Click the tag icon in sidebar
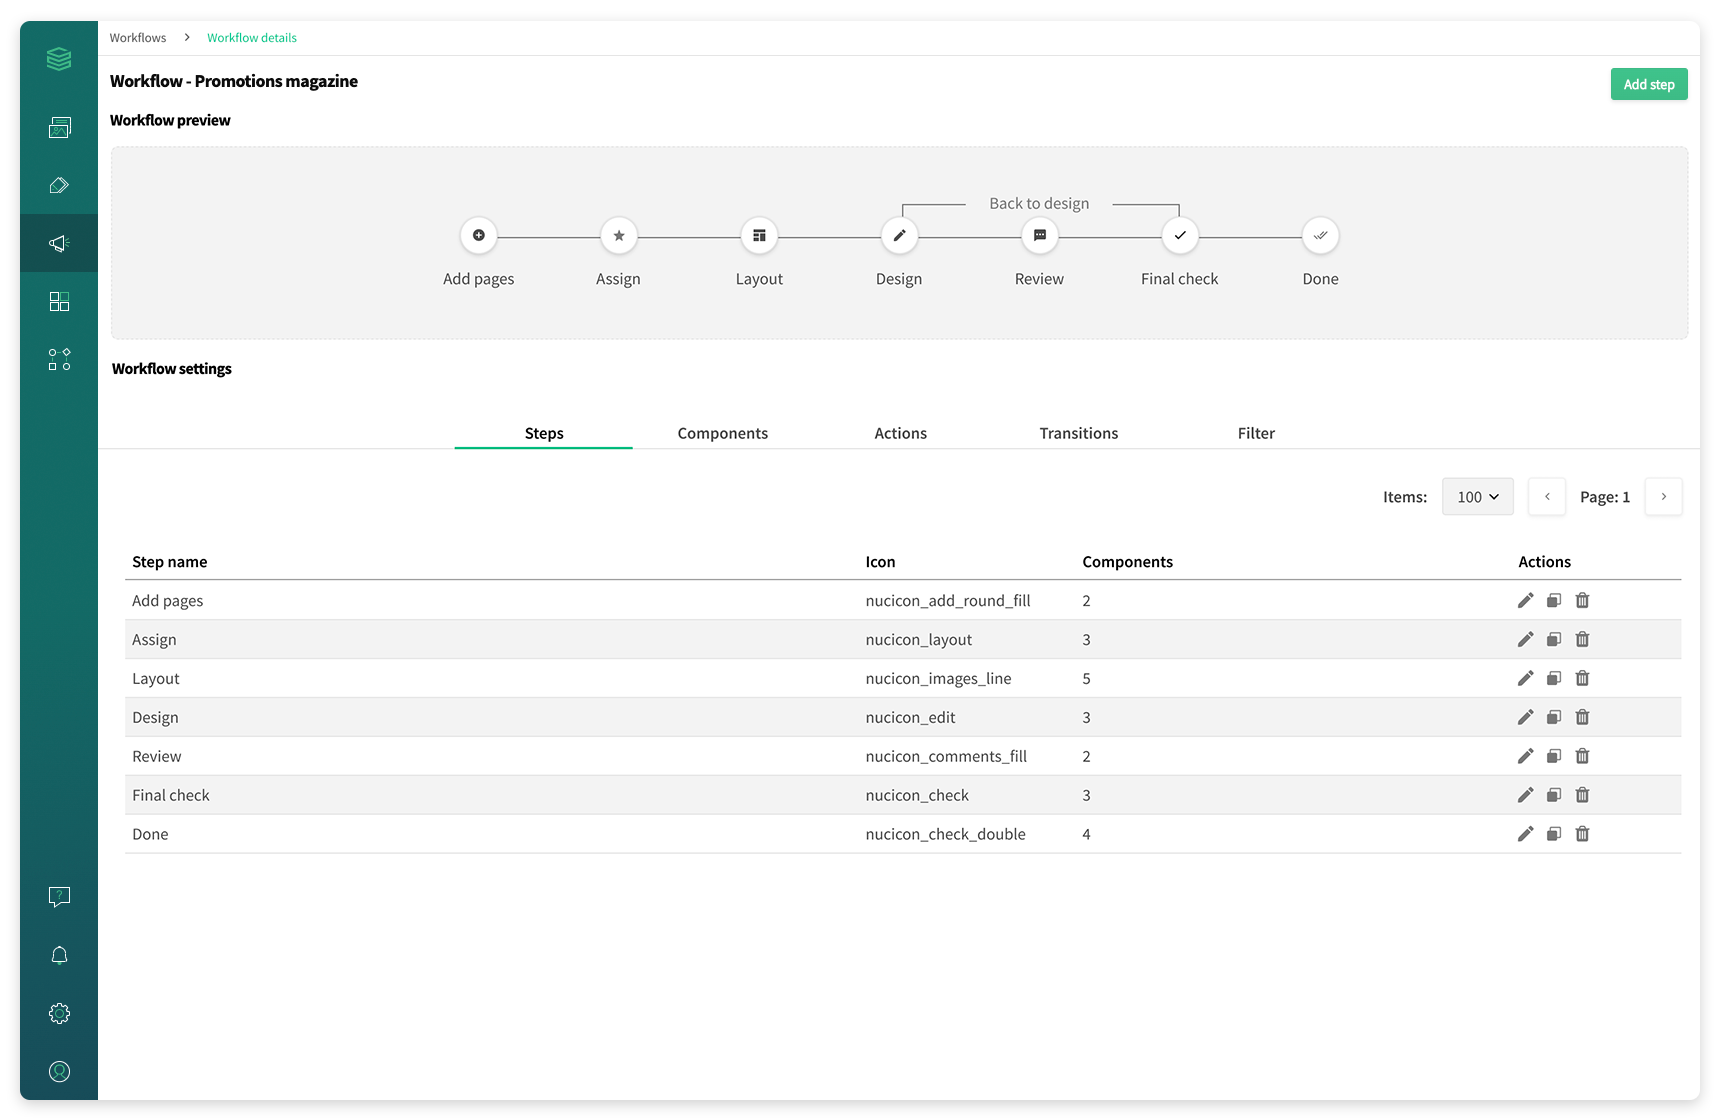Viewport: 1720px width, 1120px height. [x=59, y=185]
